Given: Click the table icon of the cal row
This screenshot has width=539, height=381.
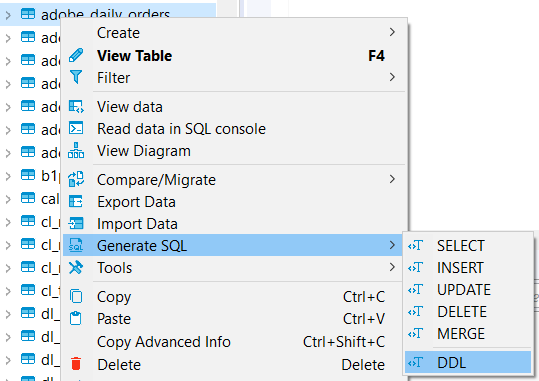Looking at the screenshot, I should (28, 198).
